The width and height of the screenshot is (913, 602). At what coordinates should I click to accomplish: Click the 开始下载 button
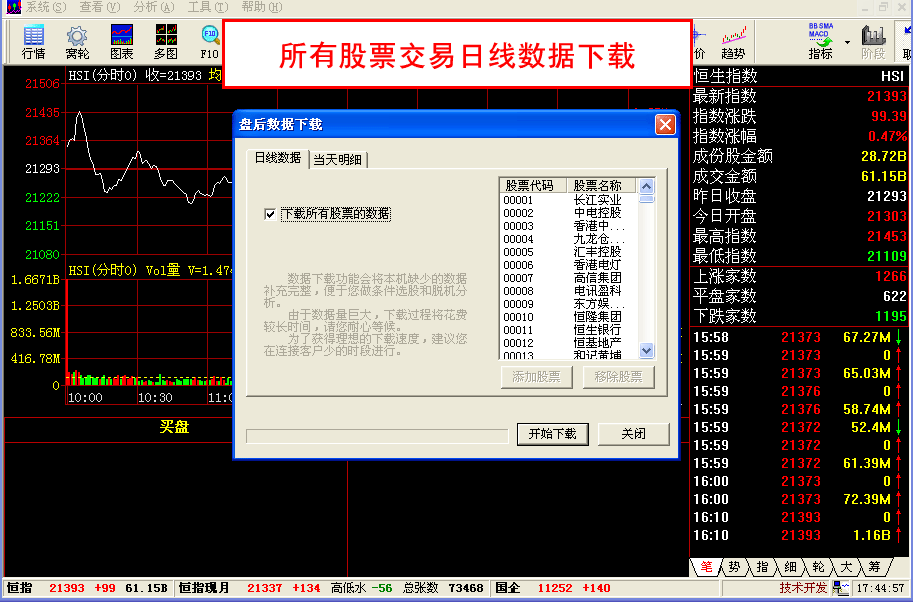click(x=552, y=434)
